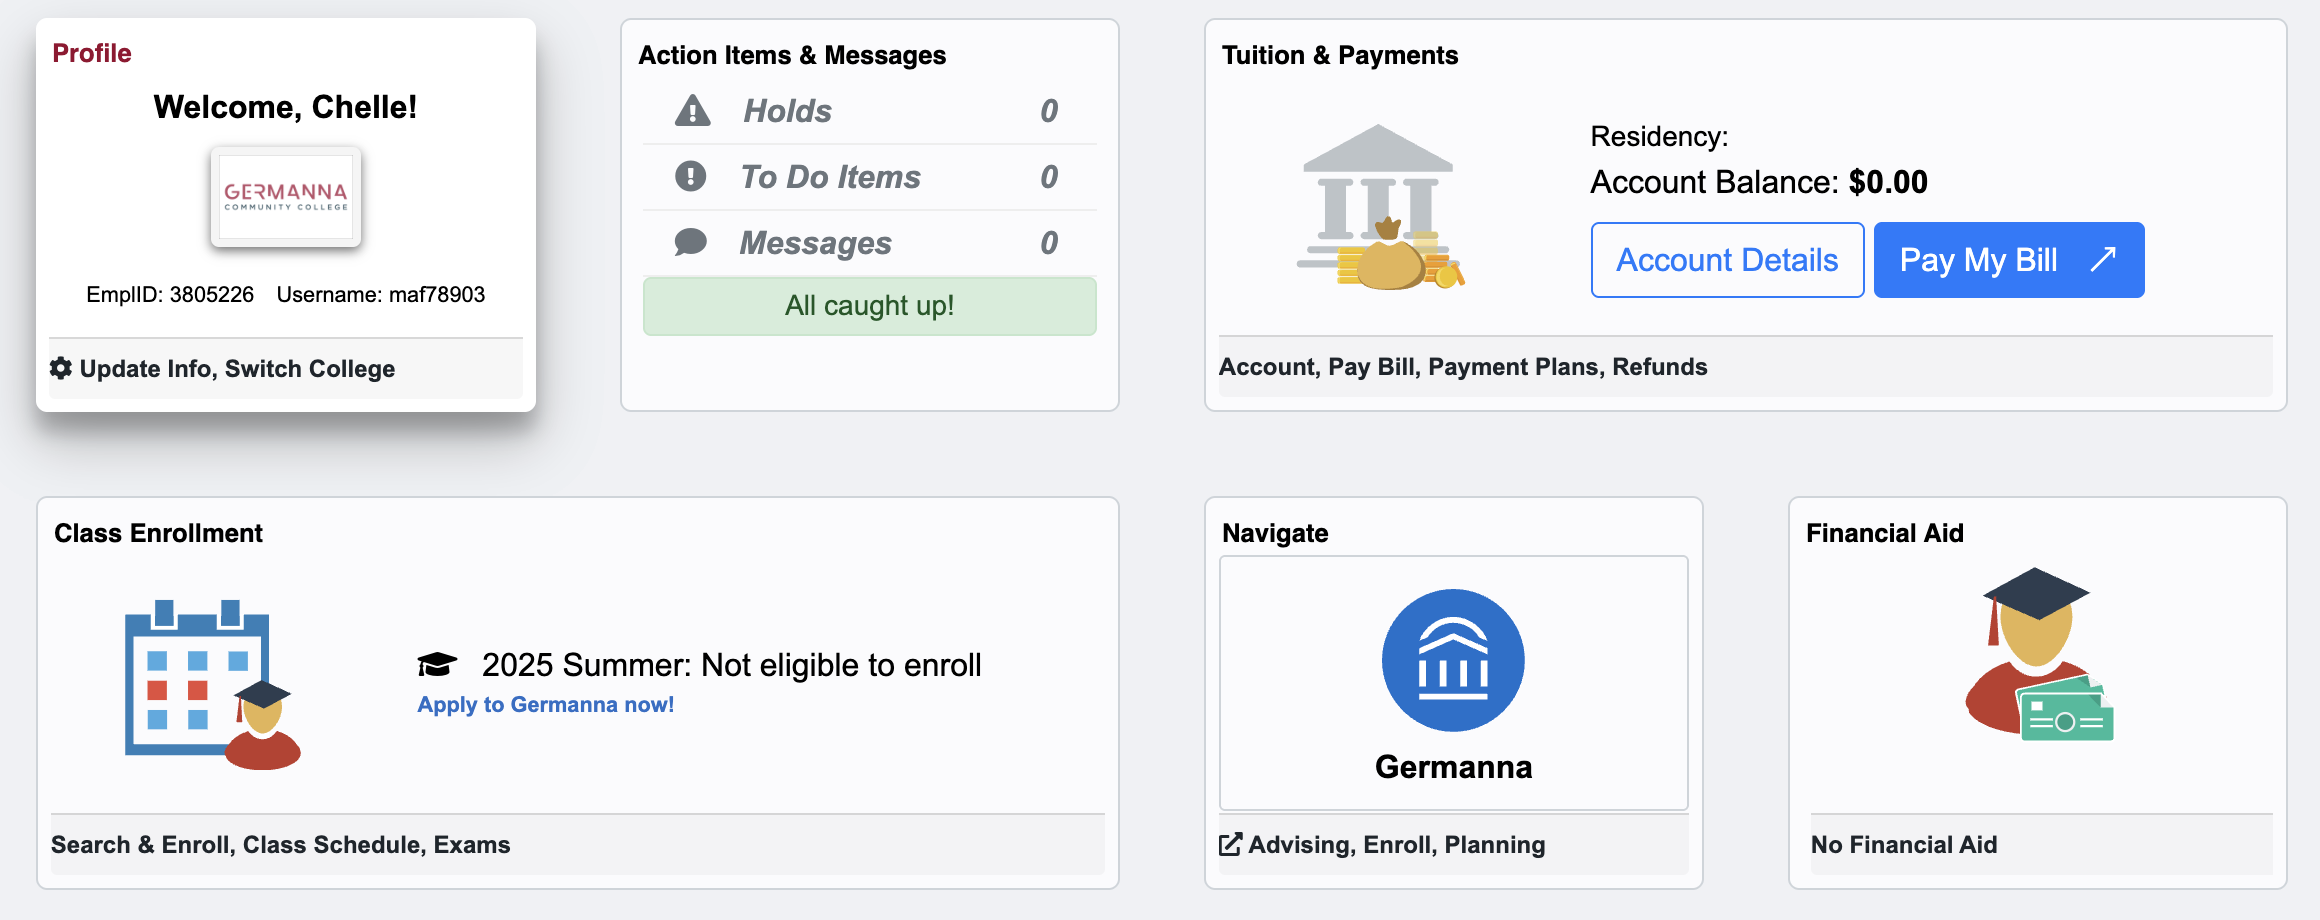Click the graduation cap icon beside 2025 Summer

coord(437,665)
